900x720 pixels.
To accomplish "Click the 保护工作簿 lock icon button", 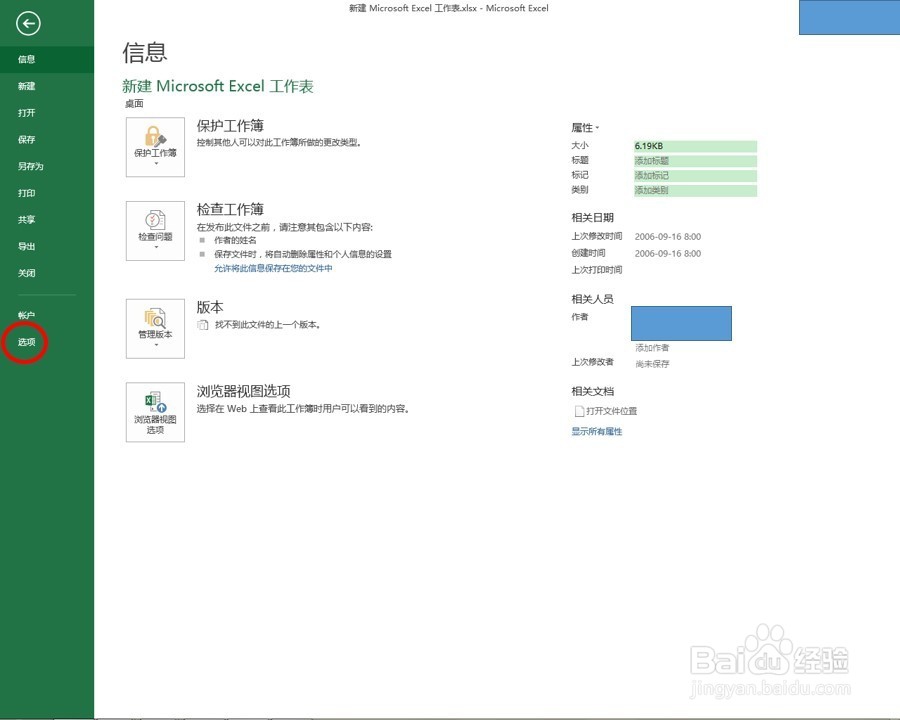I will coord(155,147).
